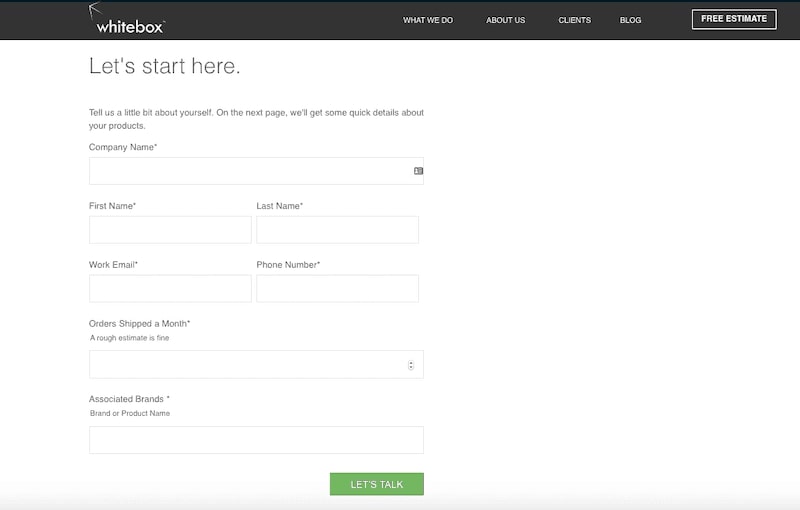Viewport: 800px width, 510px height.
Task: Click the Orders Shipped a Month field
Action: point(245,365)
